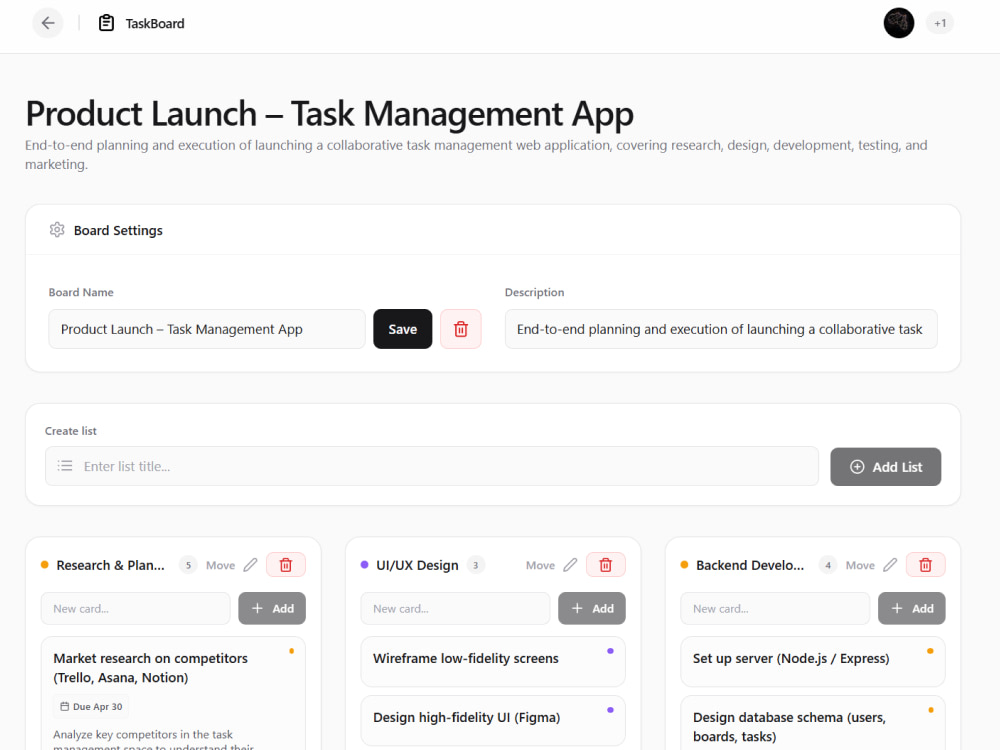Screen dimensions: 1000x750
Task: Click Move on Research & Planning list
Action: click(220, 565)
